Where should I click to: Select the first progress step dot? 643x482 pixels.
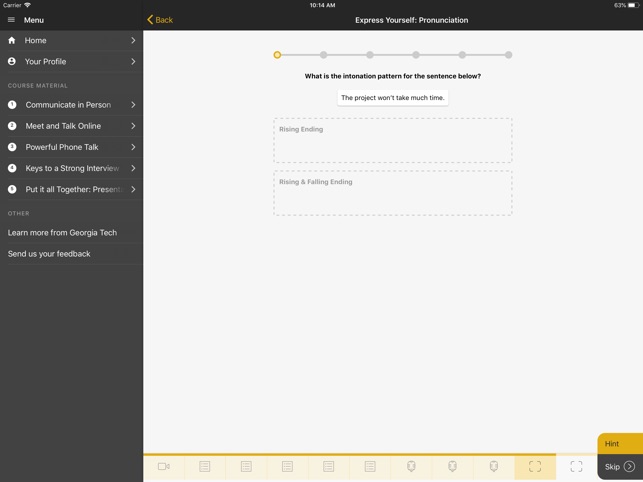[277, 55]
